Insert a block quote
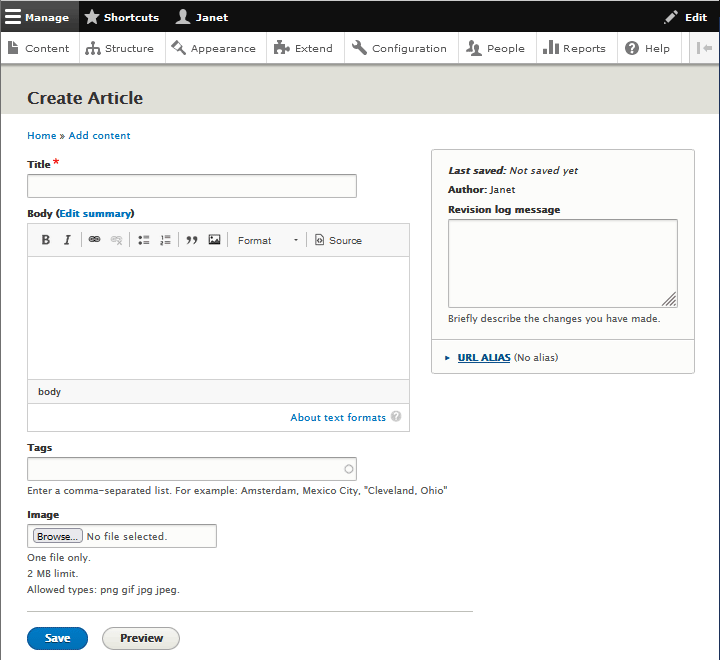Screen dimensions: 720x660 (192, 240)
